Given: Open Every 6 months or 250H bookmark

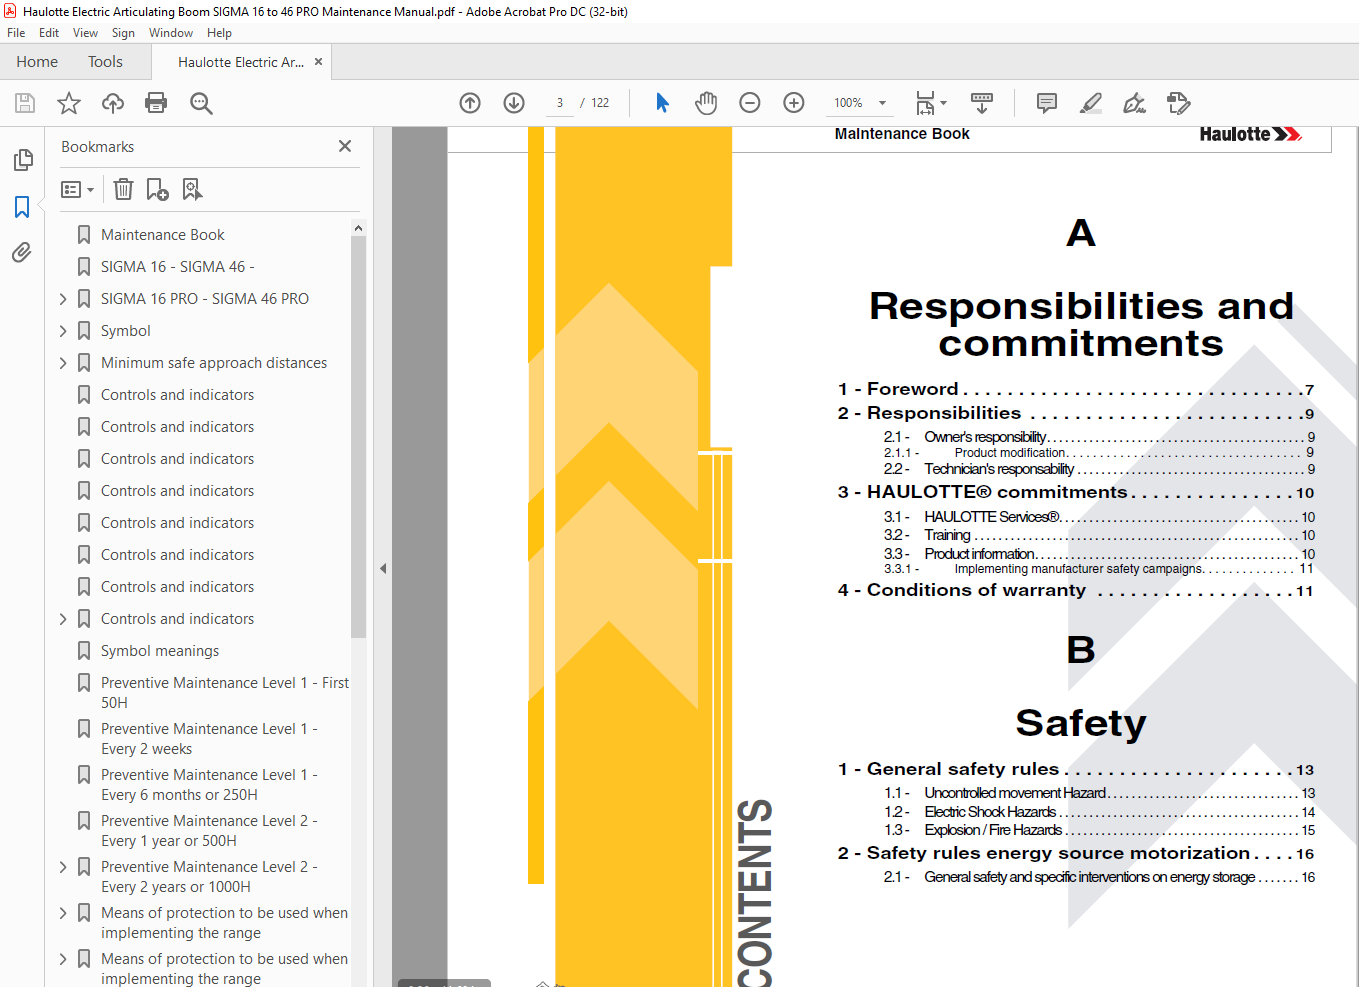Looking at the screenshot, I should tap(209, 785).
